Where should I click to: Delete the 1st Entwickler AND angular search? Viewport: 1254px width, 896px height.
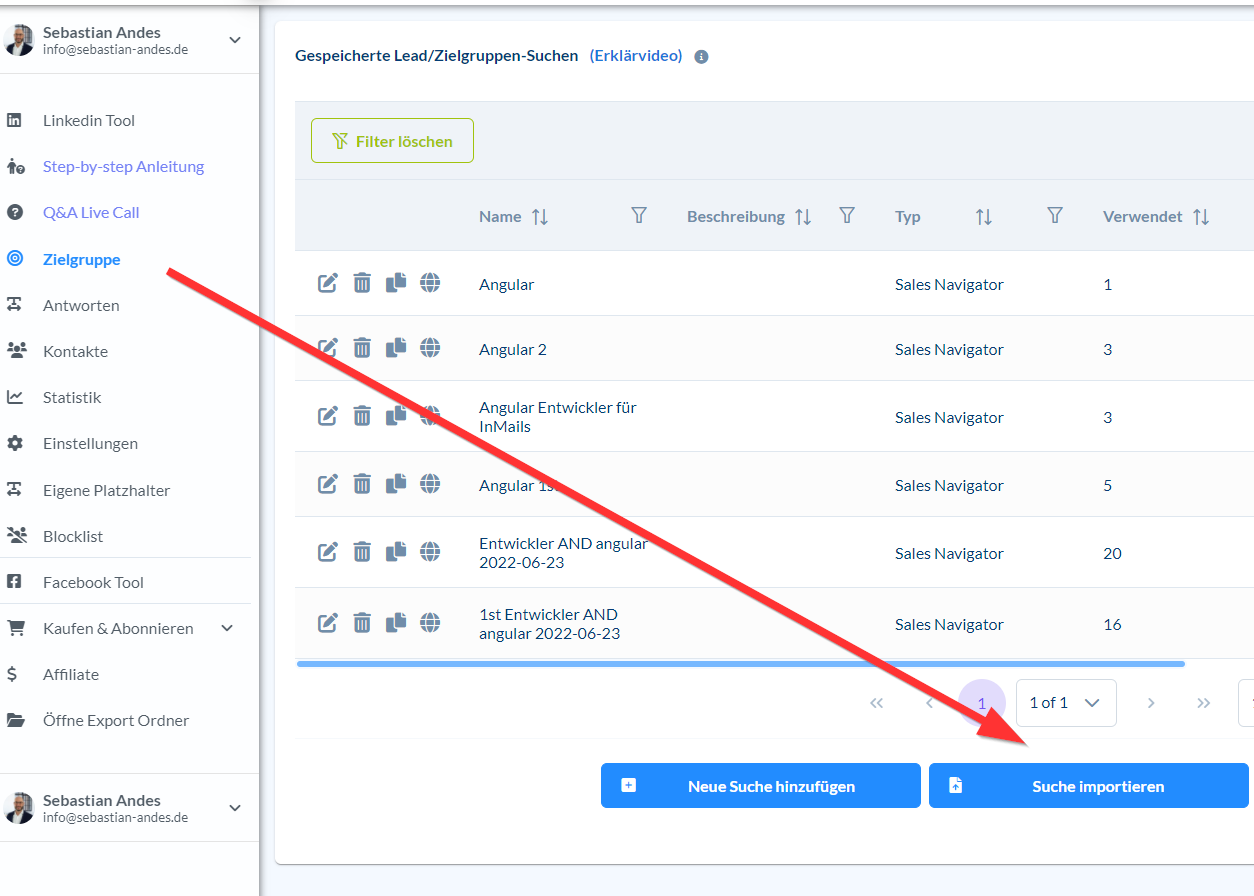coord(362,623)
